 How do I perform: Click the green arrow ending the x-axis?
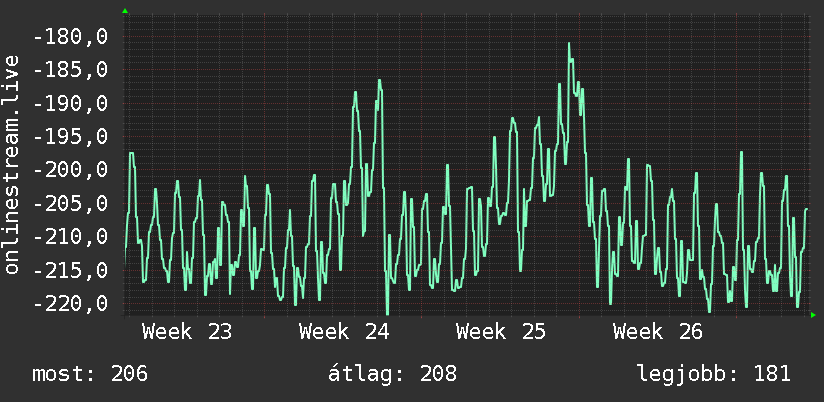click(x=813, y=315)
